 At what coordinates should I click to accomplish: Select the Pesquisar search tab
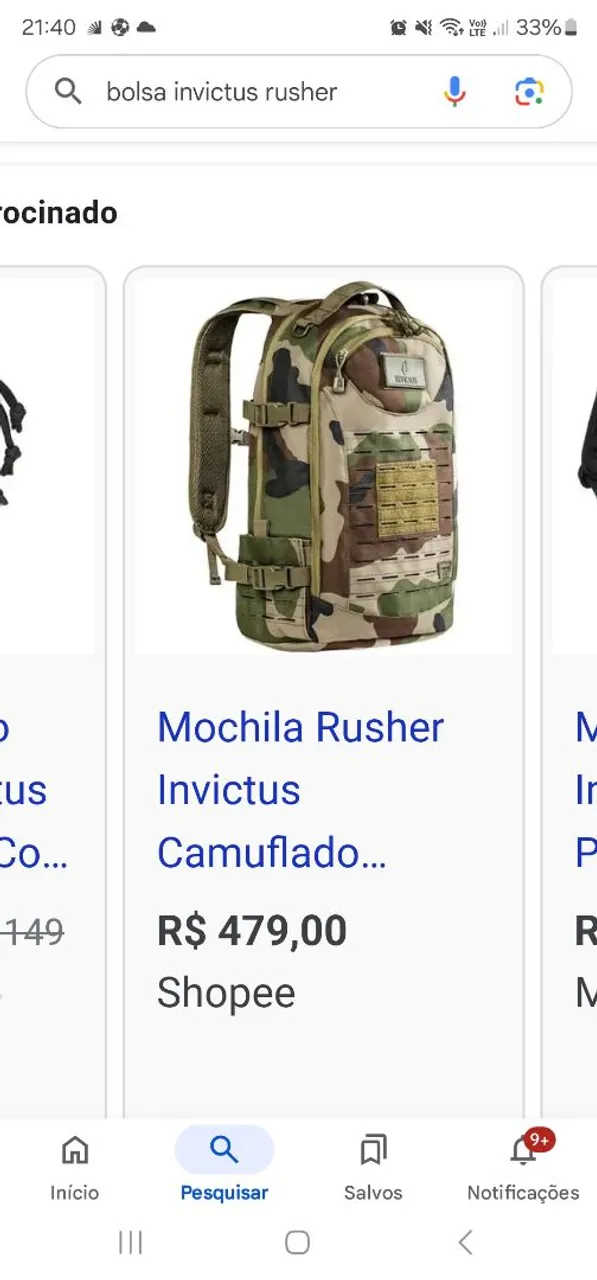click(224, 1166)
